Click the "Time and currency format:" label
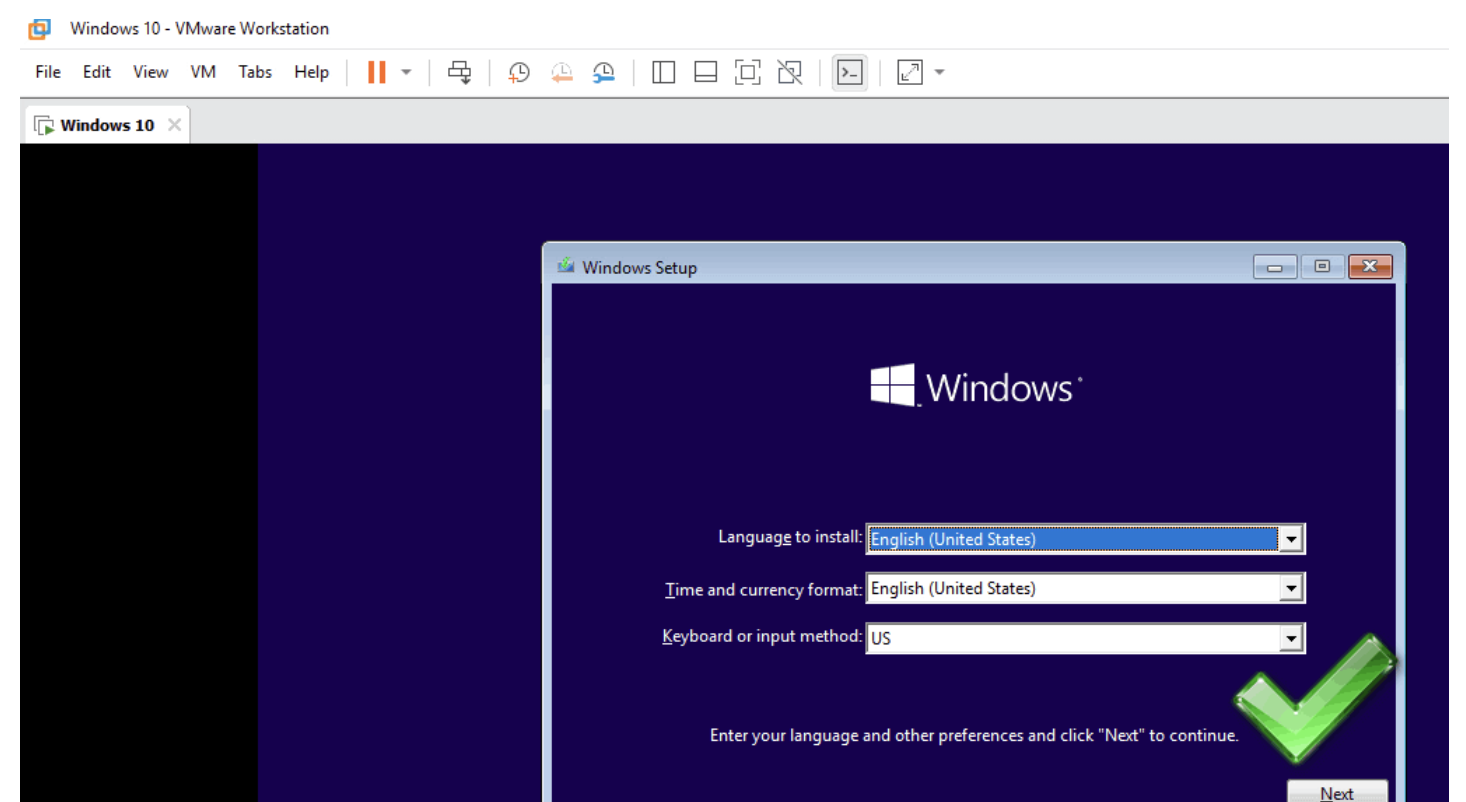The height and width of the screenshot is (802, 1466). [x=763, y=590]
